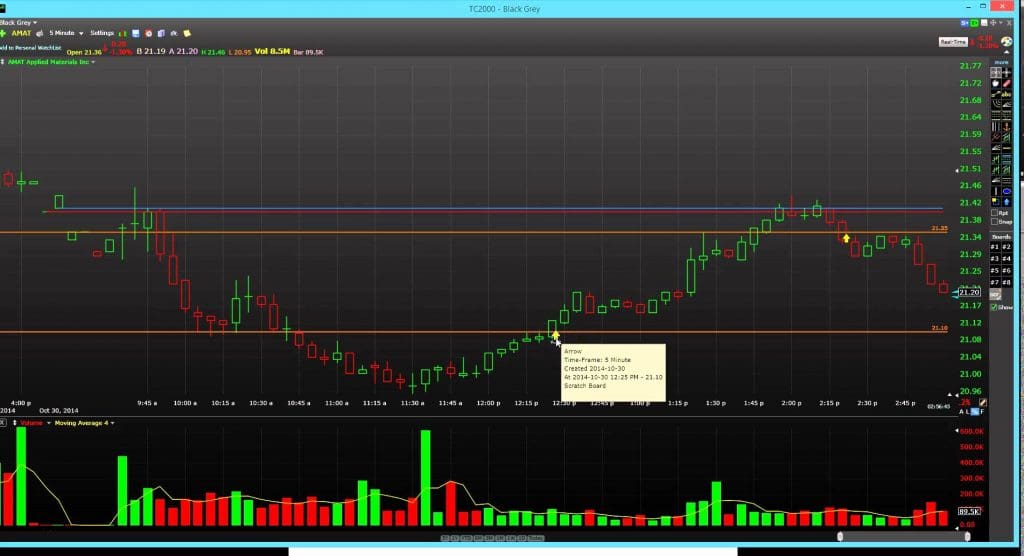The width and height of the screenshot is (1024, 556).
Task: Click the yellow arrow marker at 12:25 PM
Action: coord(555,335)
